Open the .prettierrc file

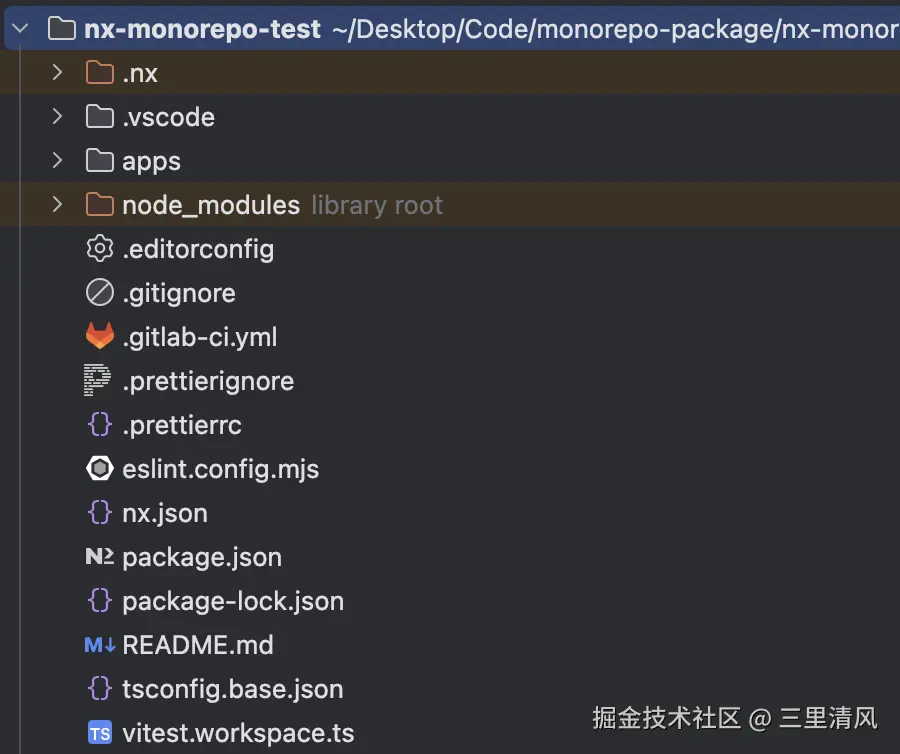pos(182,426)
